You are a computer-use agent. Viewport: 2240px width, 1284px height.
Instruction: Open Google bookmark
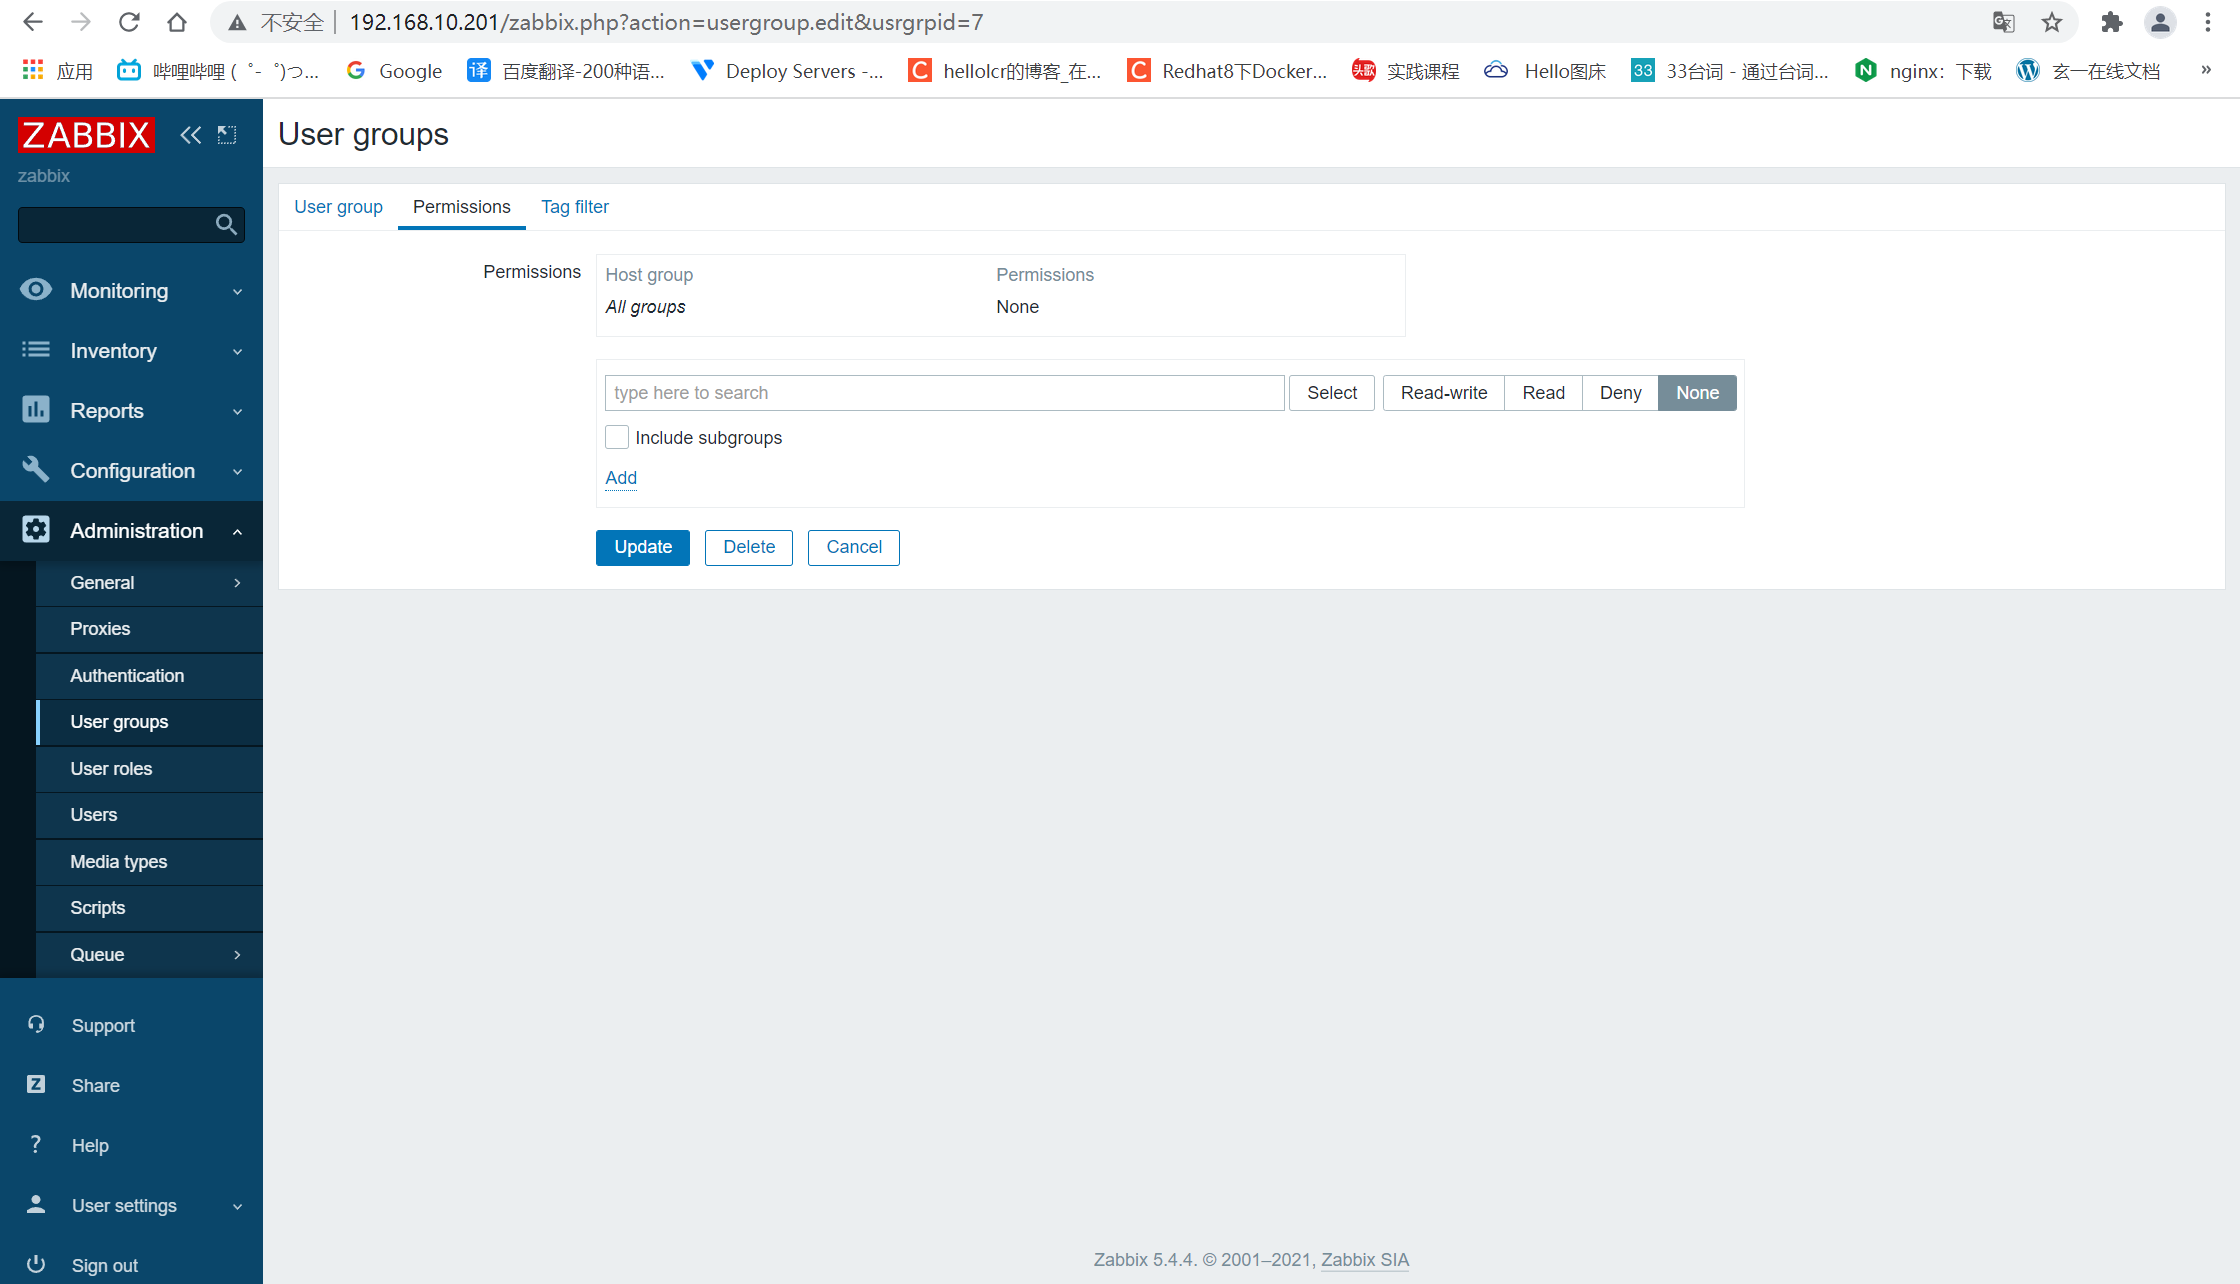click(394, 71)
